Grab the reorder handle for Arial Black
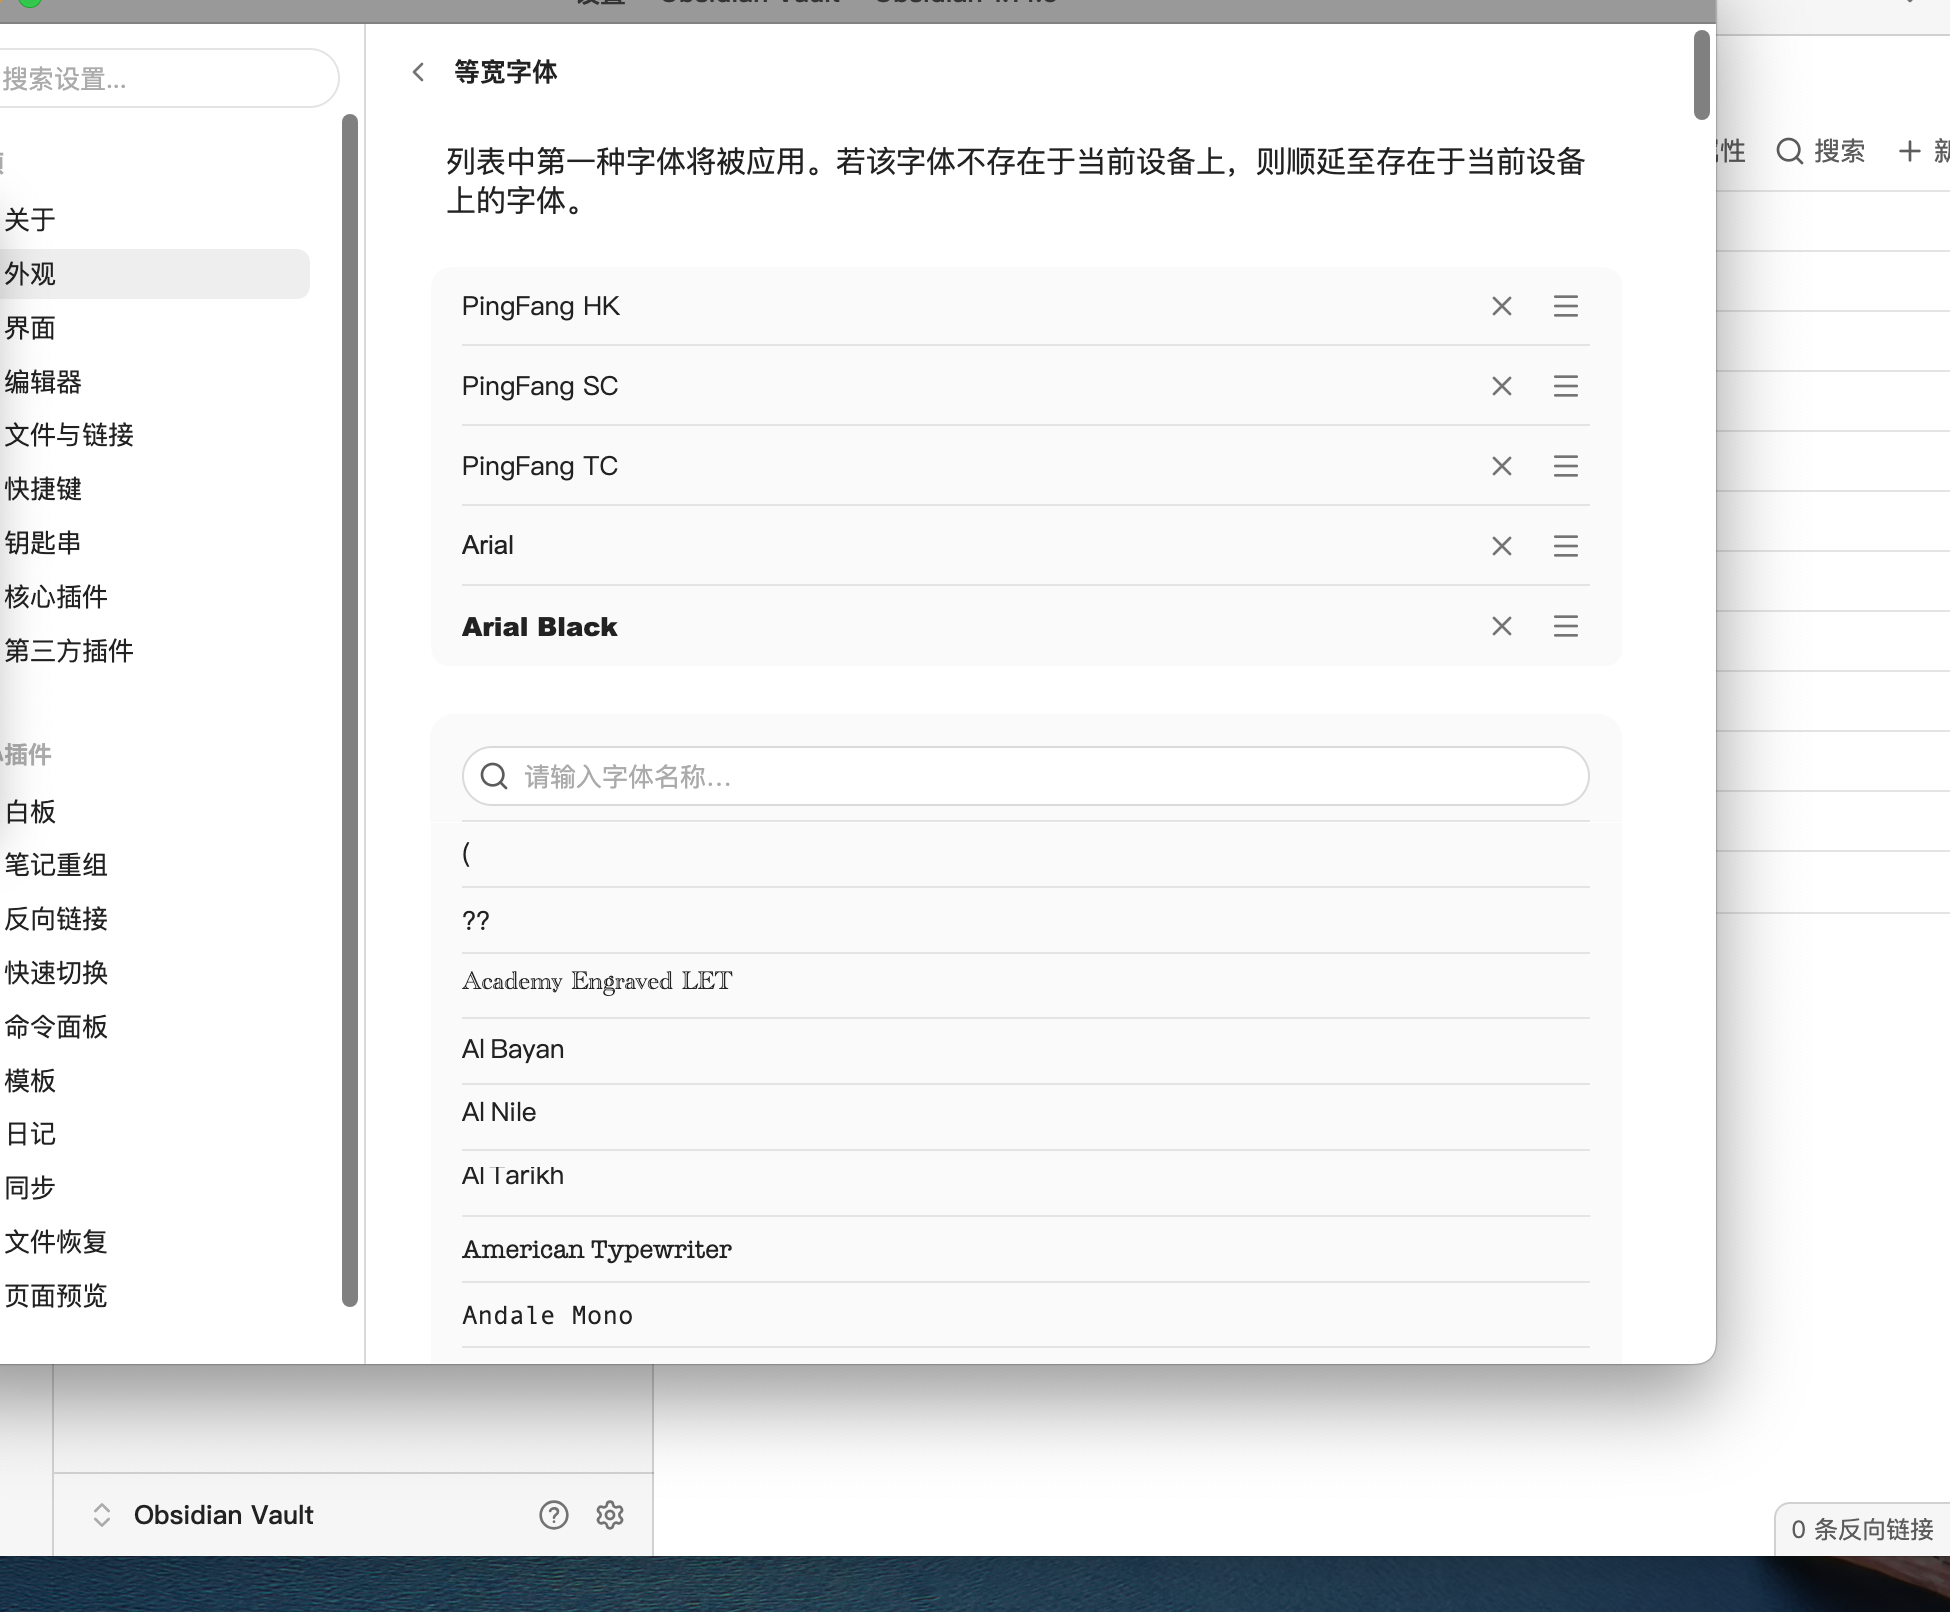 pos(1565,626)
